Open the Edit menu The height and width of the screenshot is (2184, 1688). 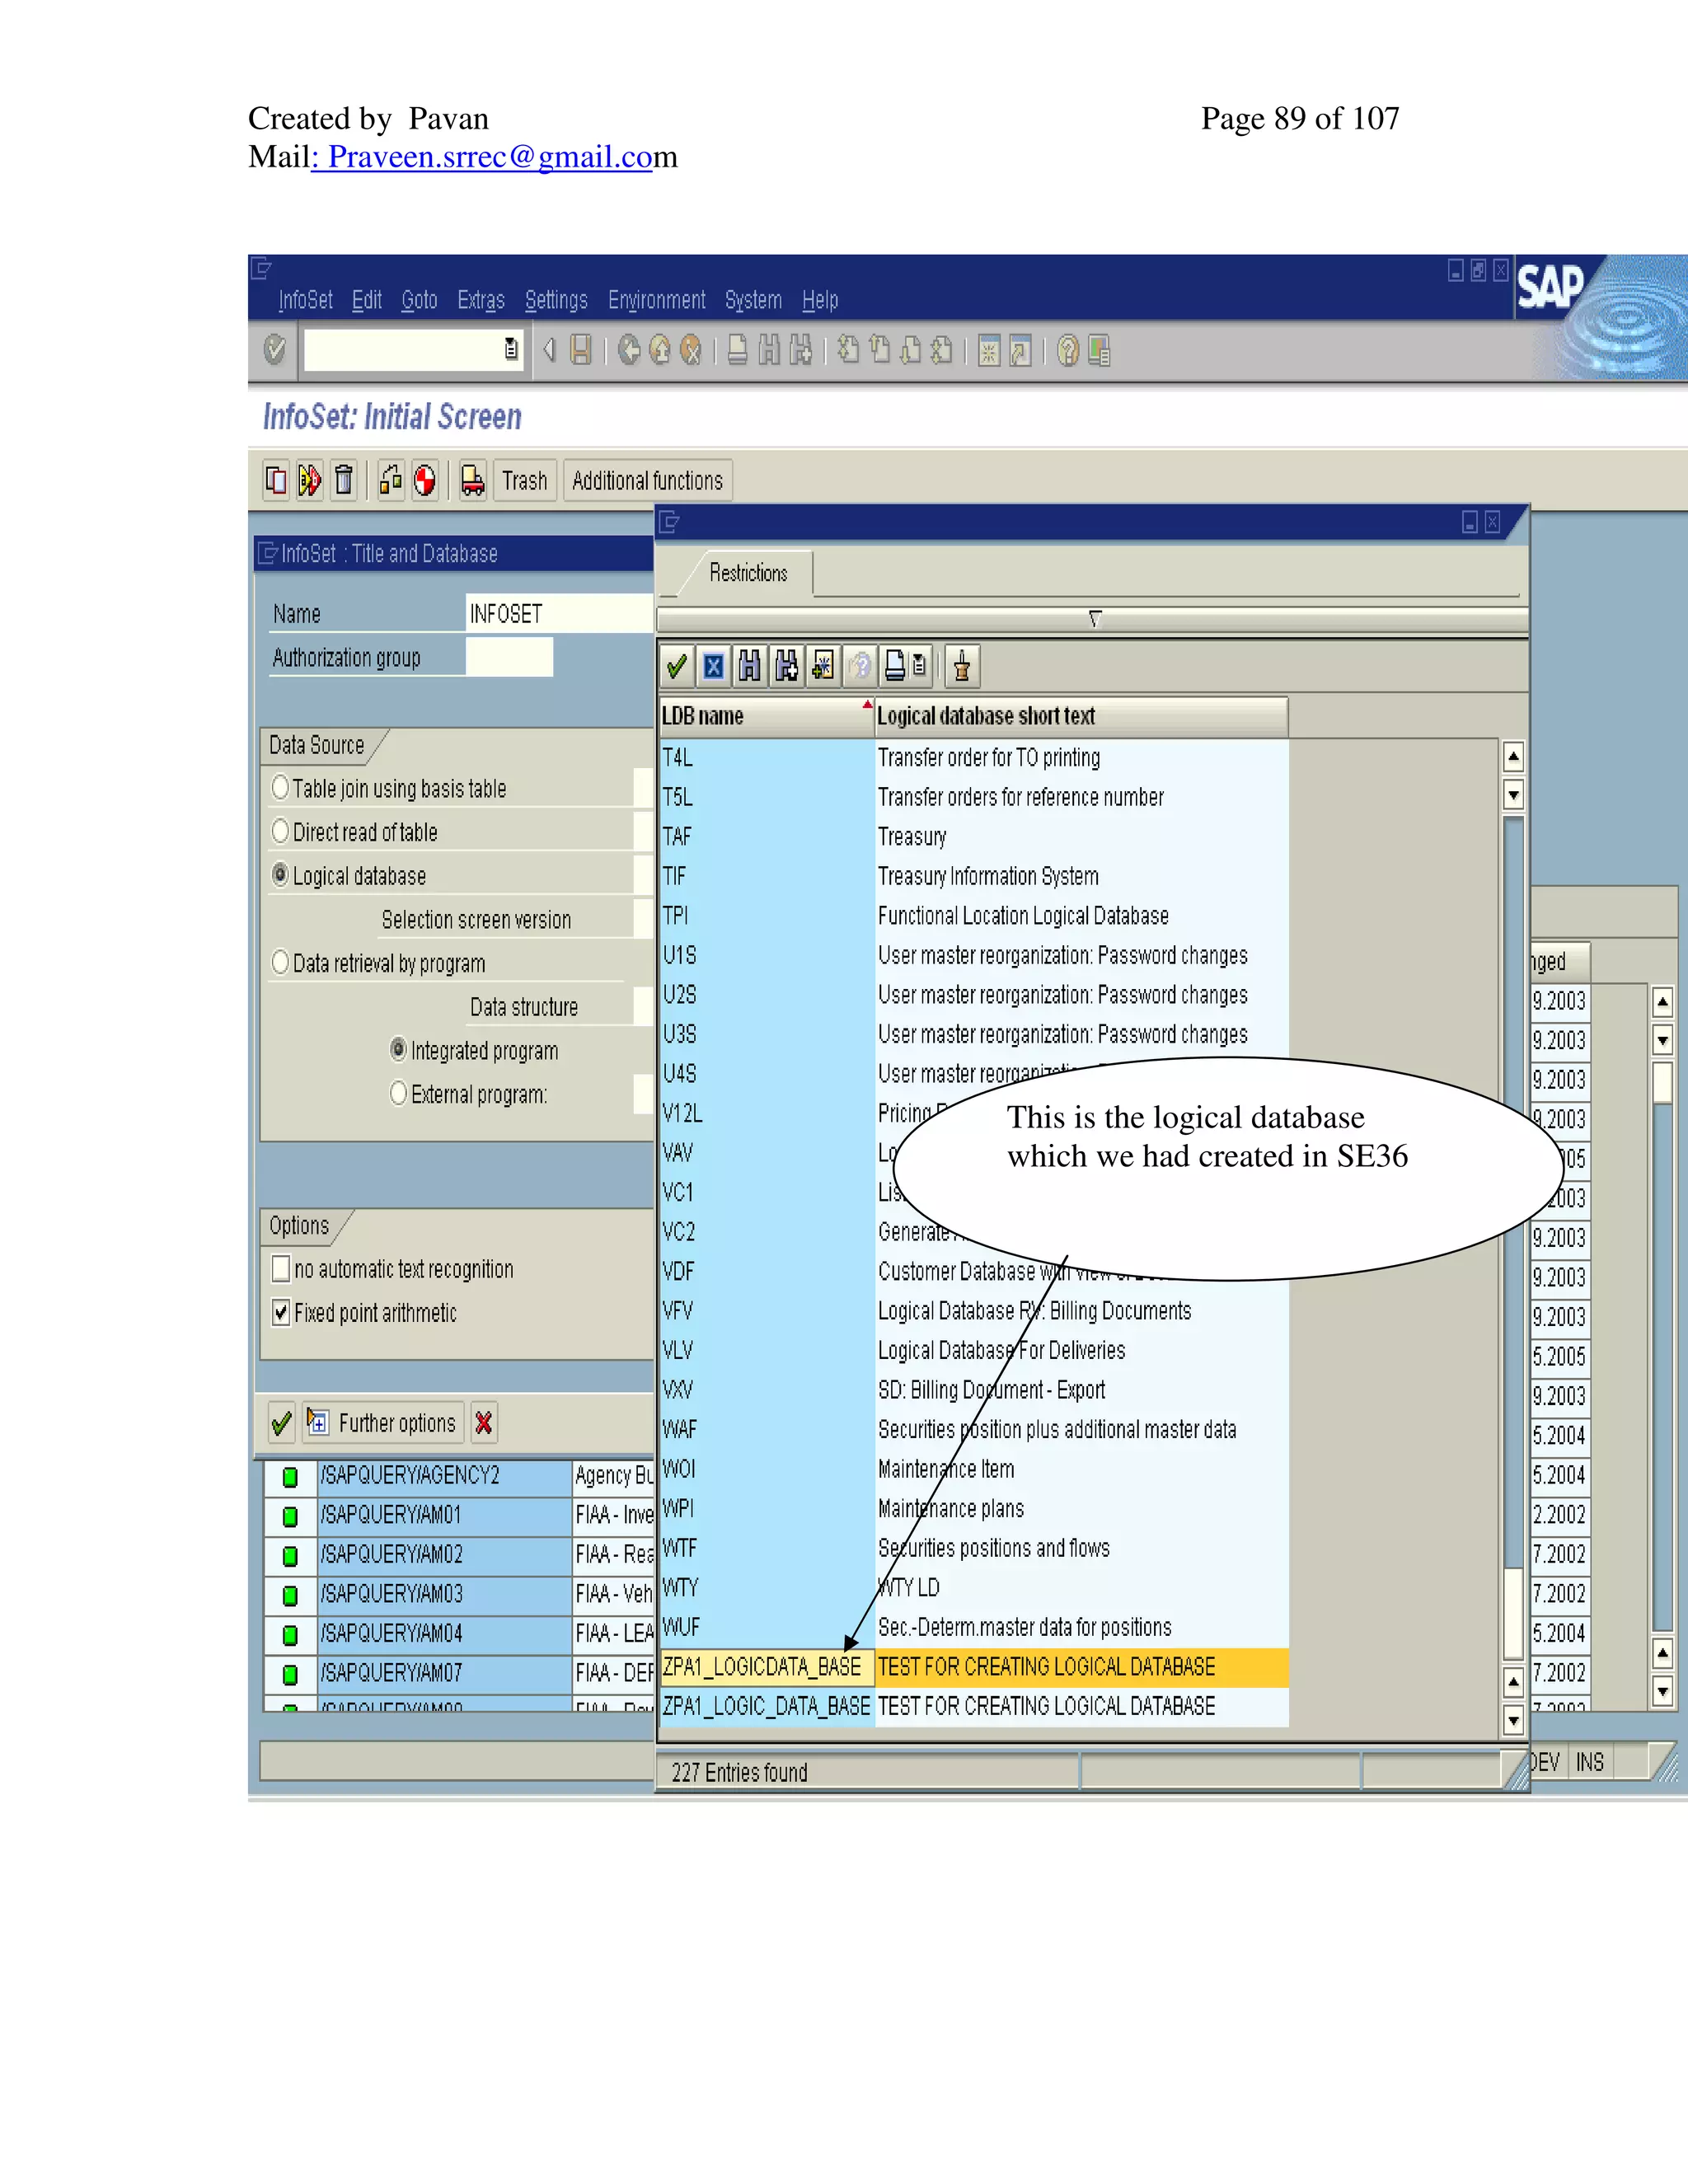click(367, 300)
